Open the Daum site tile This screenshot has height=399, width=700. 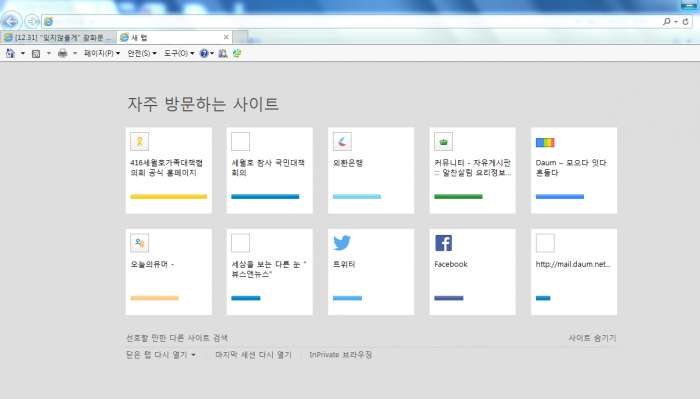[574, 170]
